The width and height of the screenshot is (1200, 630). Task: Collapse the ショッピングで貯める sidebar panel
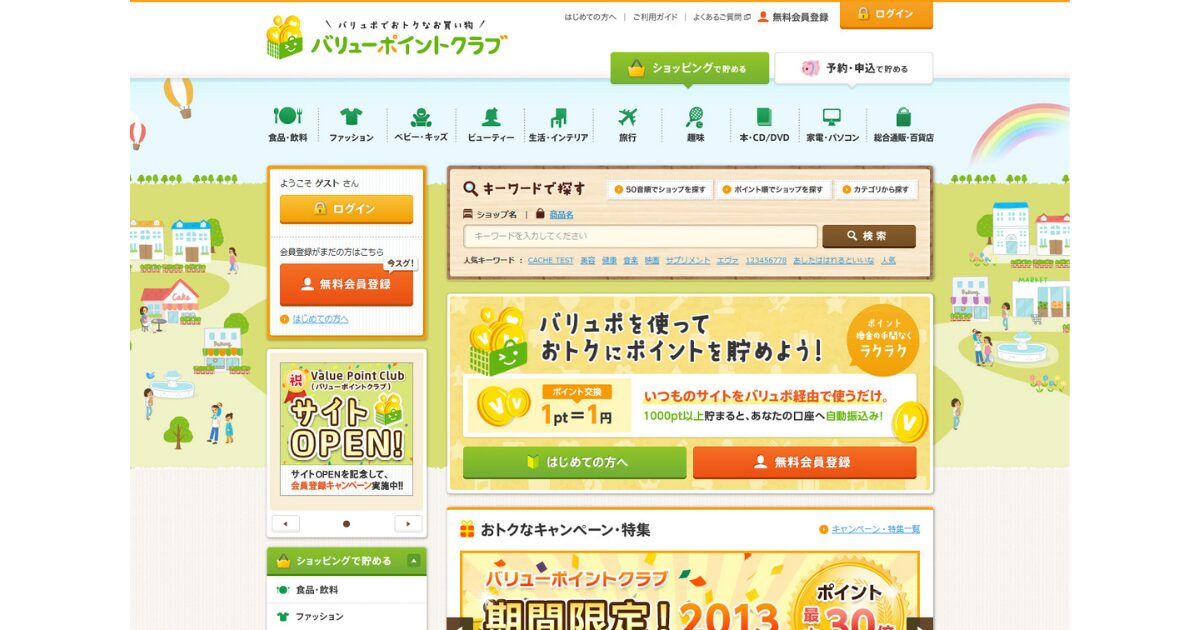point(413,561)
